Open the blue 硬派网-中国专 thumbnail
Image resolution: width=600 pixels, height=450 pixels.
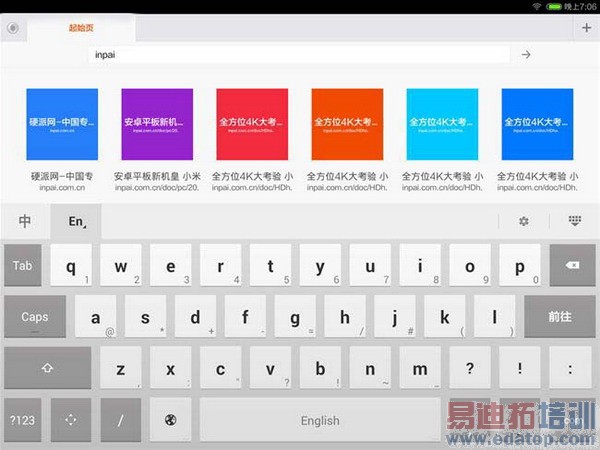click(62, 124)
